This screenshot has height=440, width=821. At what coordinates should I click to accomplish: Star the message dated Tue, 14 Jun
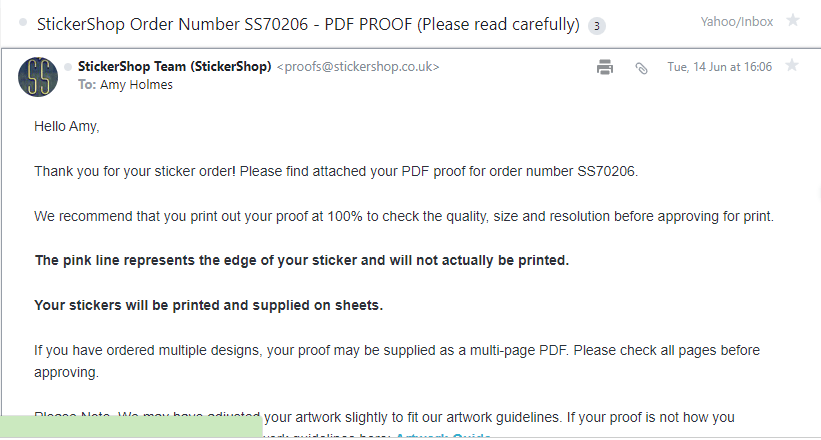pos(792,66)
